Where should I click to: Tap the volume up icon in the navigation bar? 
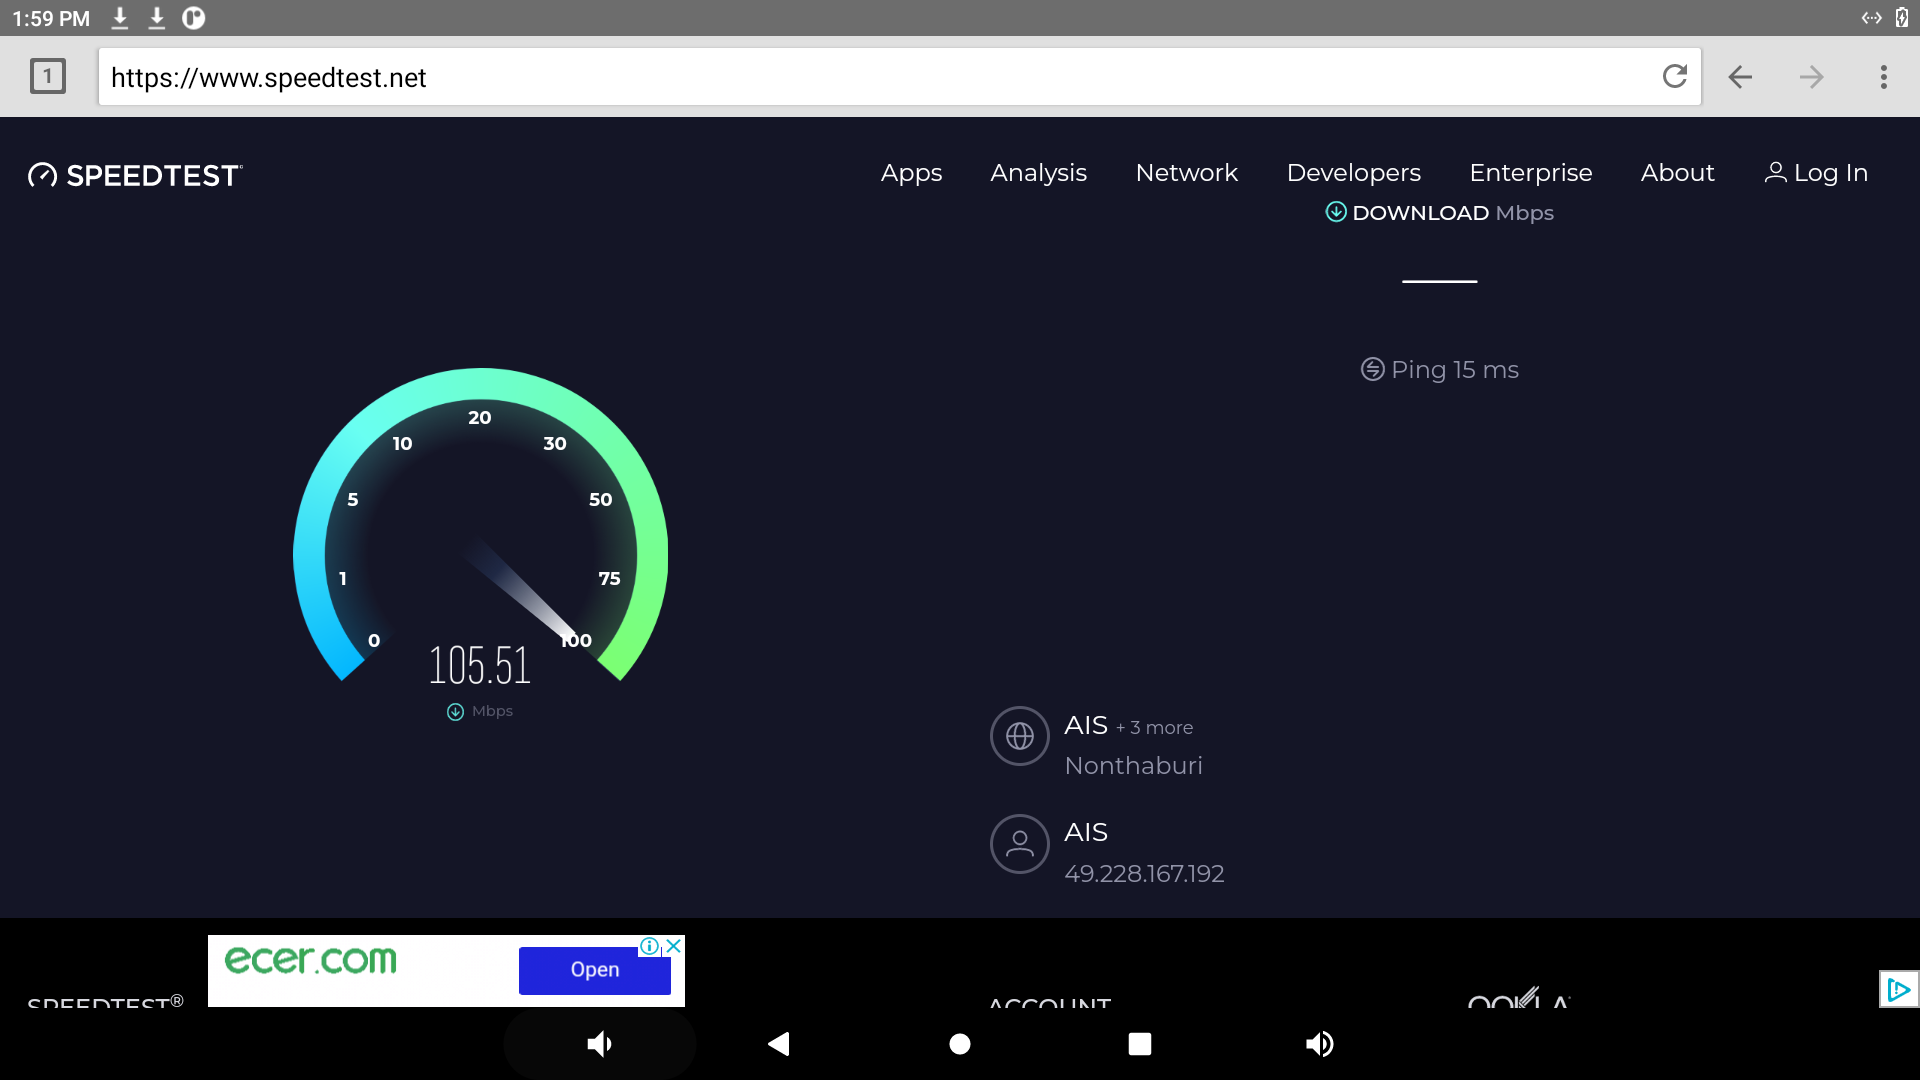coord(1320,1044)
